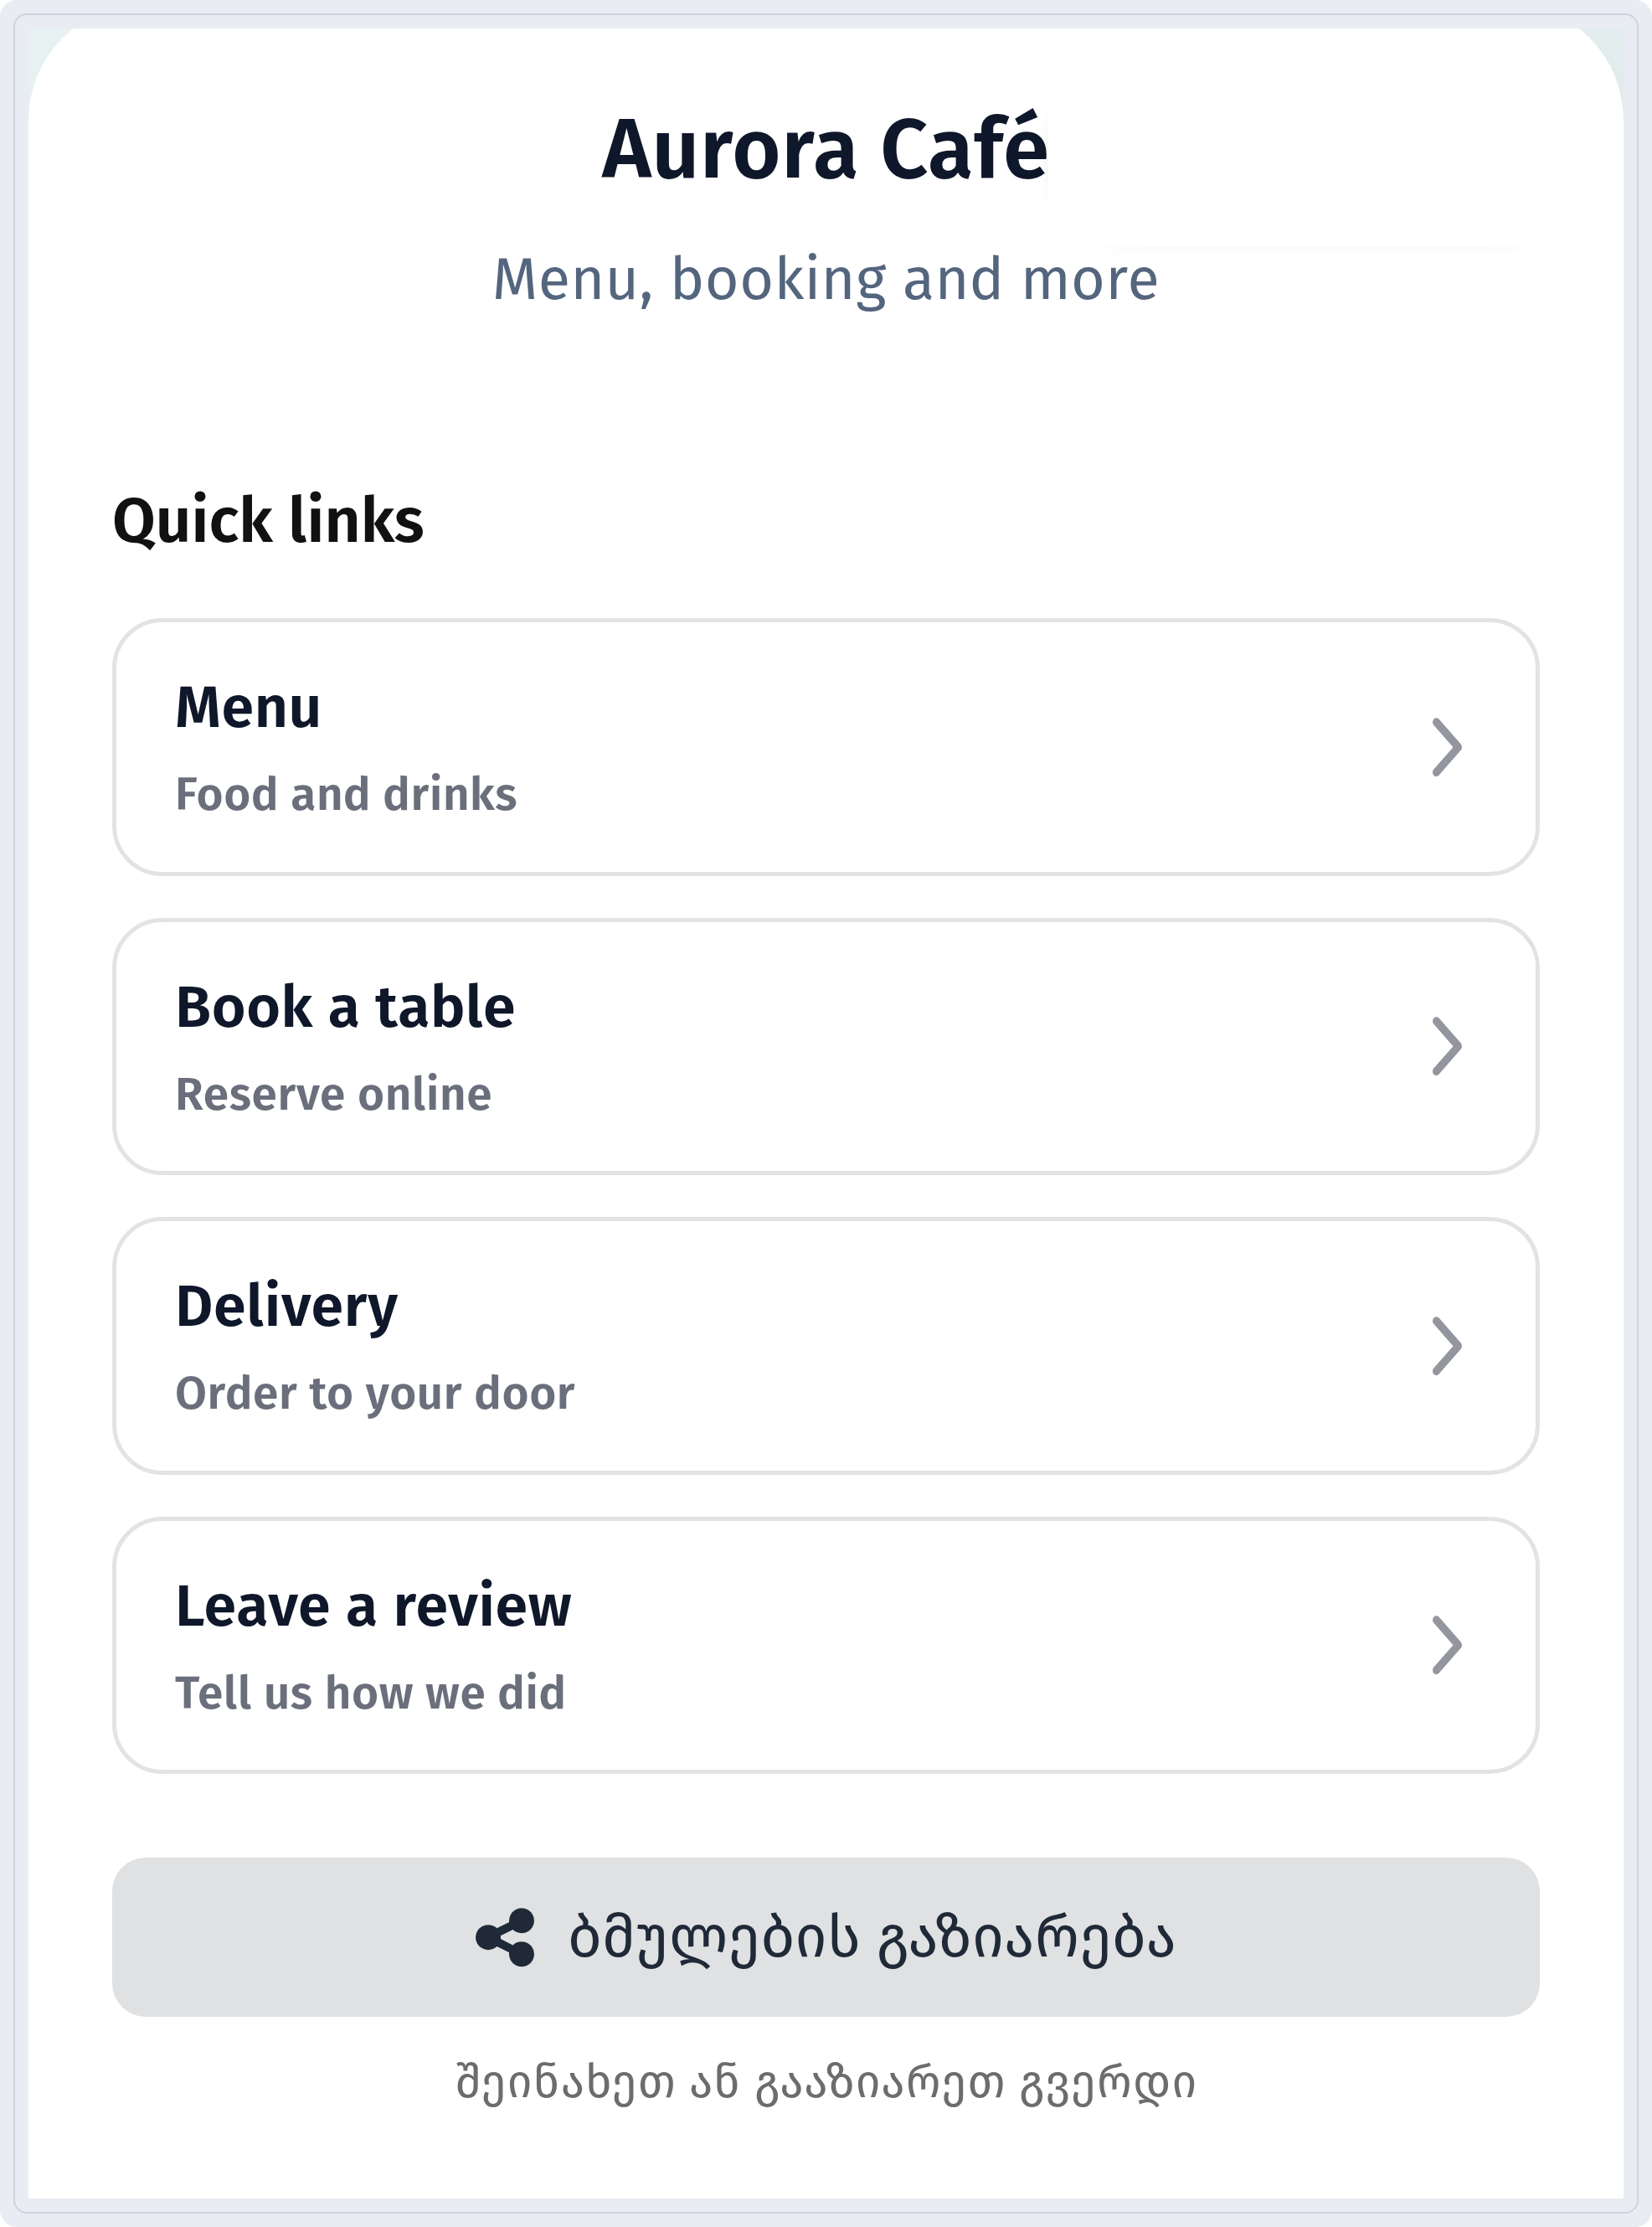This screenshot has height=2227, width=1652.
Task: Click the 'Reserve online' subtitle
Action: (x=334, y=1094)
